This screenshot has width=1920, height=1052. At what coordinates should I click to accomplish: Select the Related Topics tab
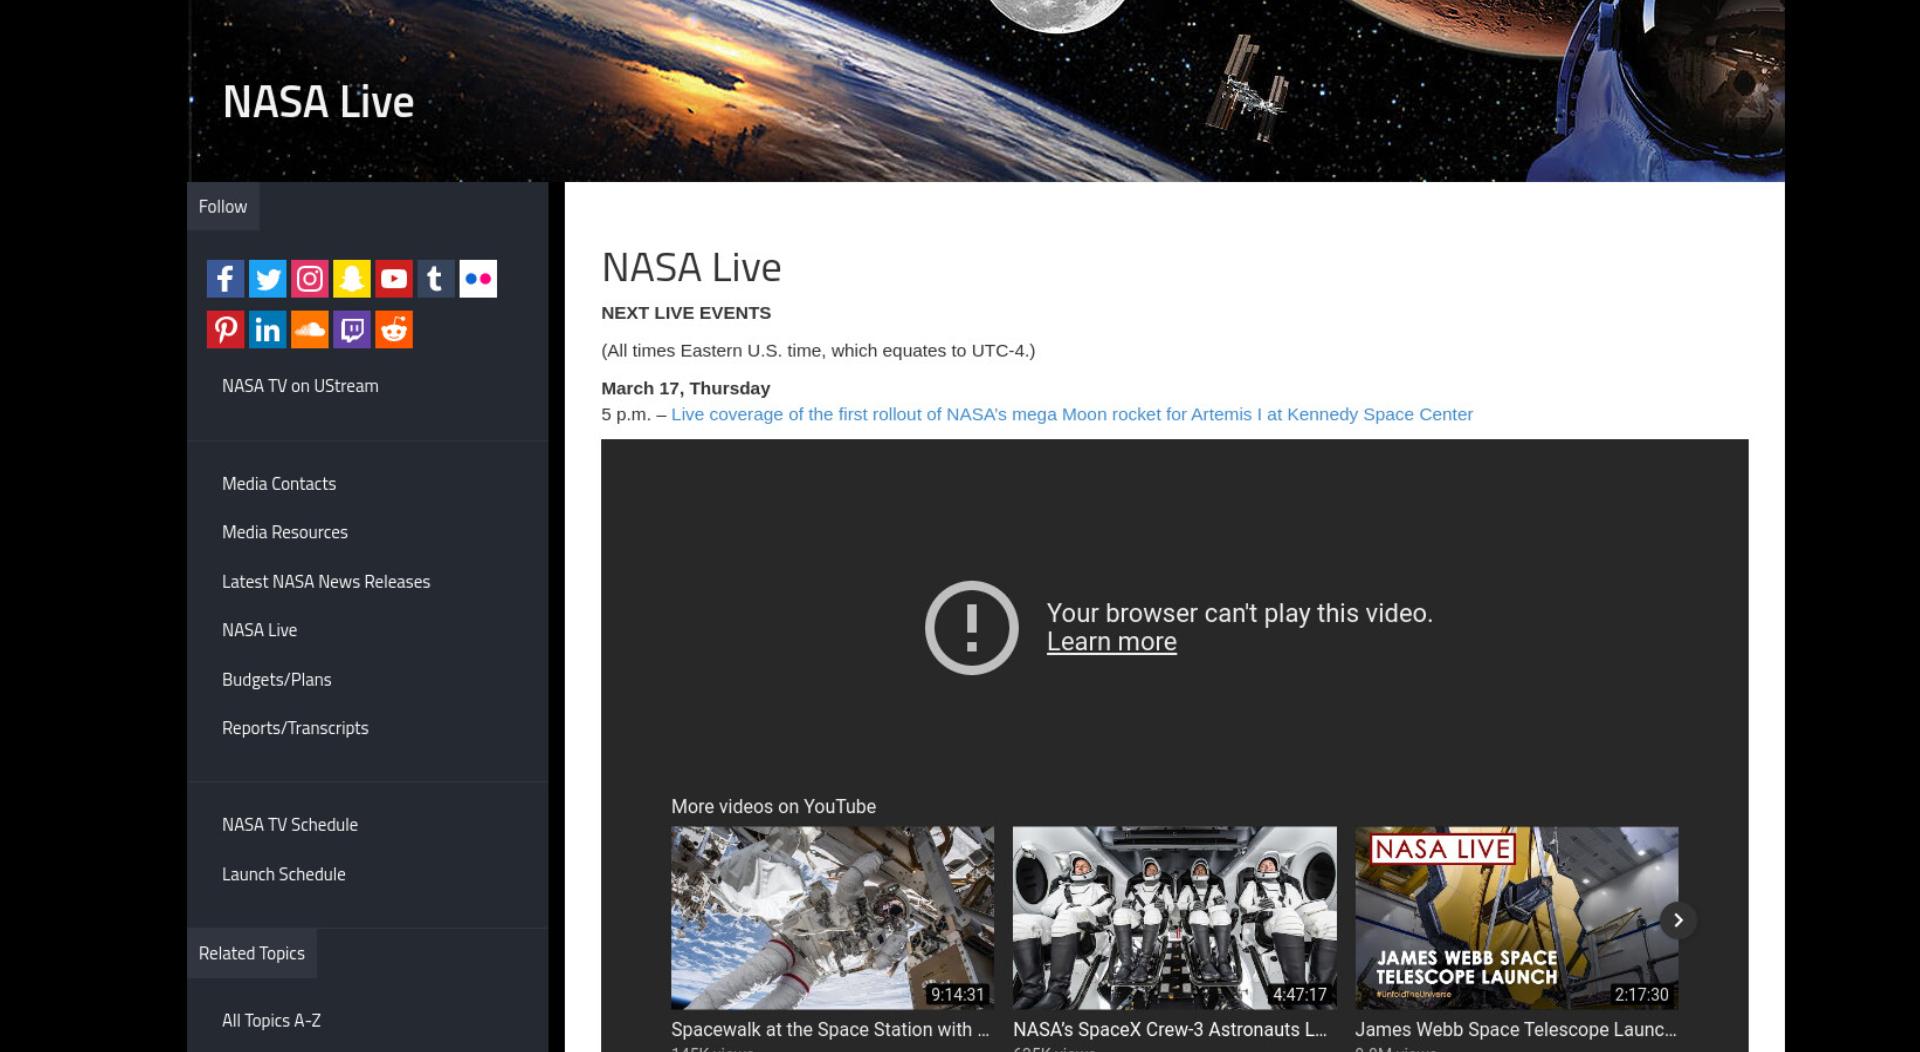point(252,953)
